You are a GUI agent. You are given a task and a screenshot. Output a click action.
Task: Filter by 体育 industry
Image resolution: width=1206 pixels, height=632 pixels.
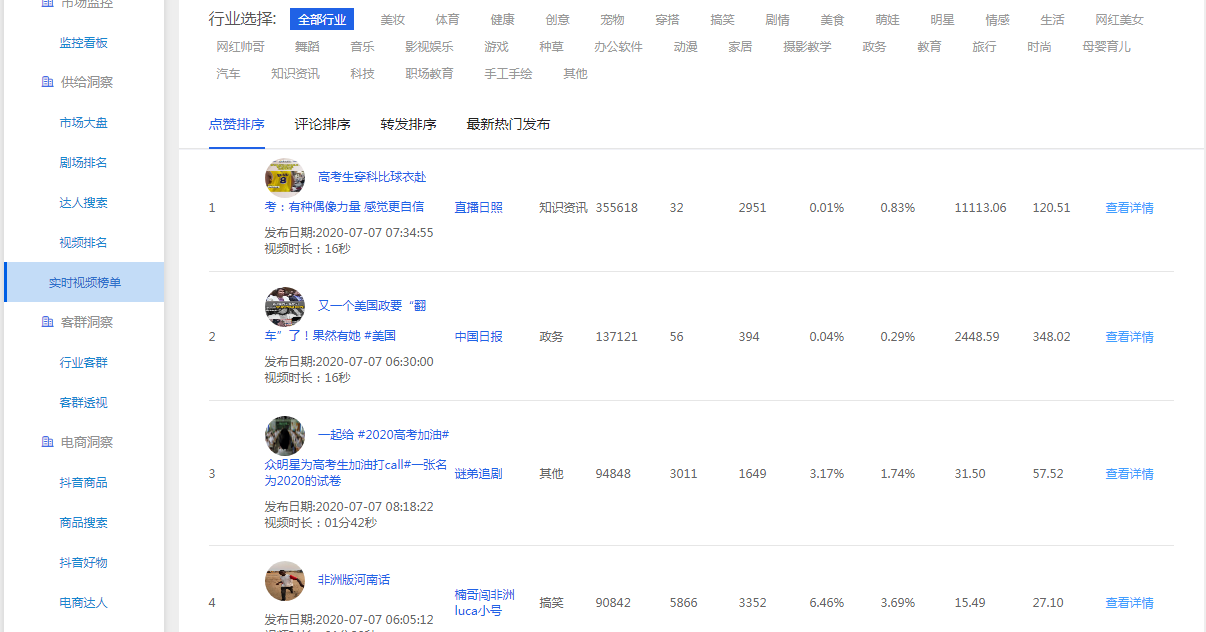click(448, 19)
